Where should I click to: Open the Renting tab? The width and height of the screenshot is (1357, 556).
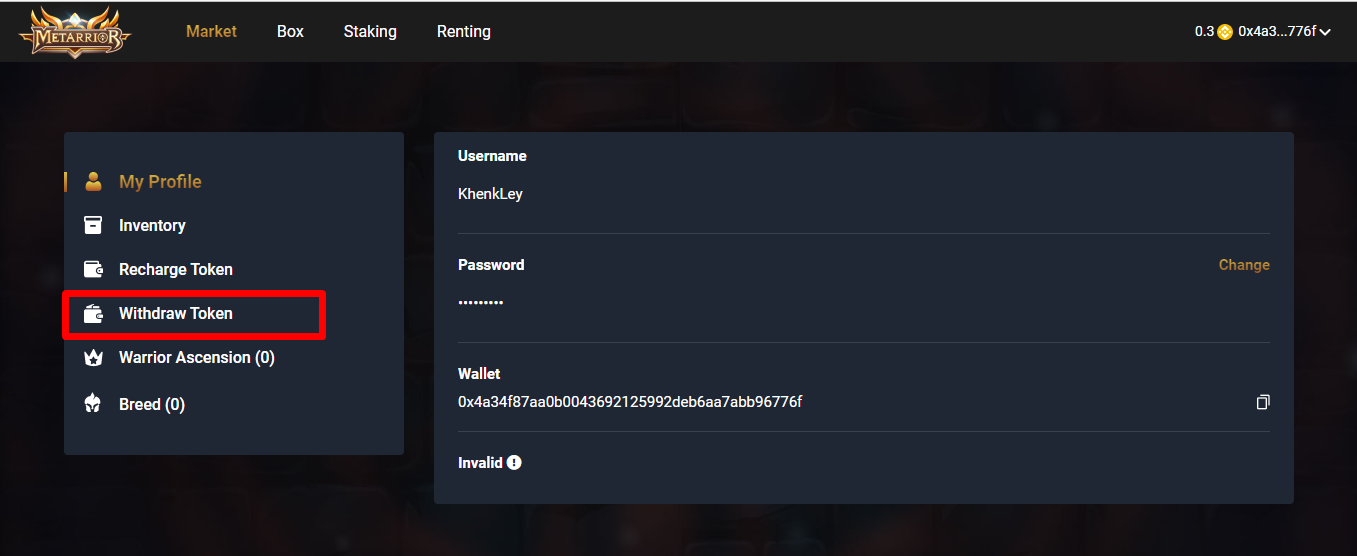(x=464, y=31)
